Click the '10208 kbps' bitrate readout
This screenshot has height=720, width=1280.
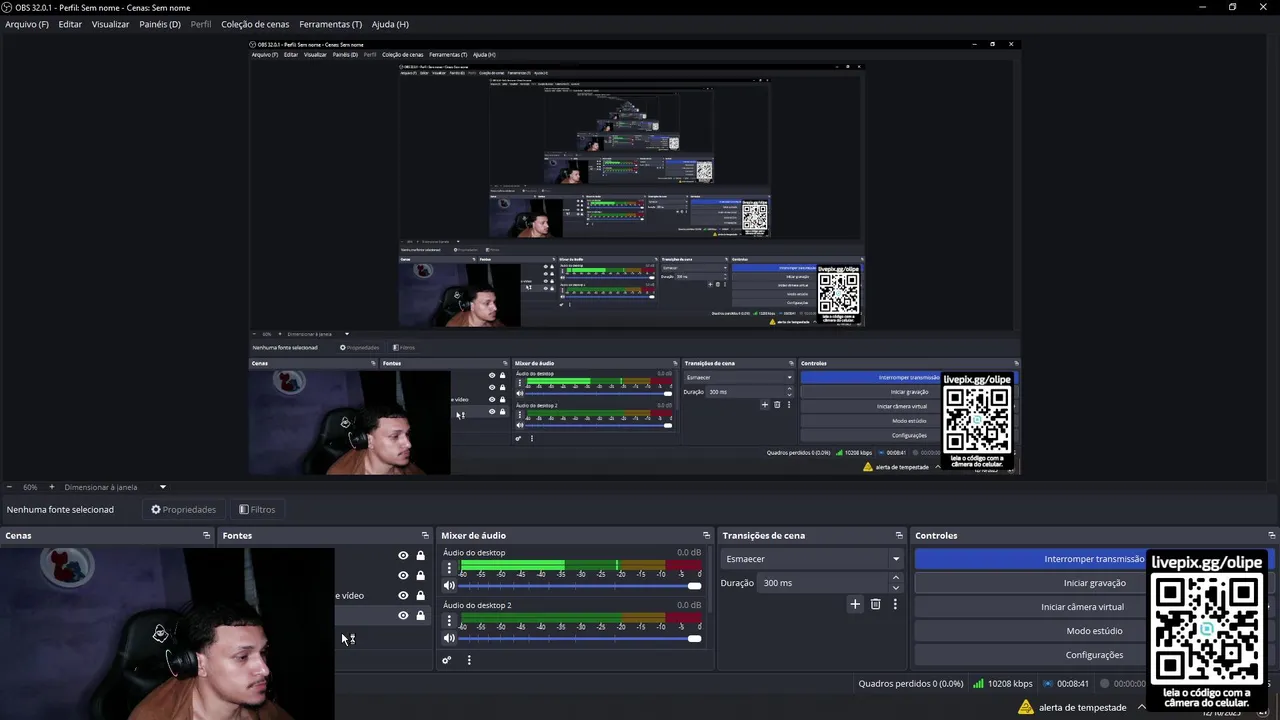1010,684
